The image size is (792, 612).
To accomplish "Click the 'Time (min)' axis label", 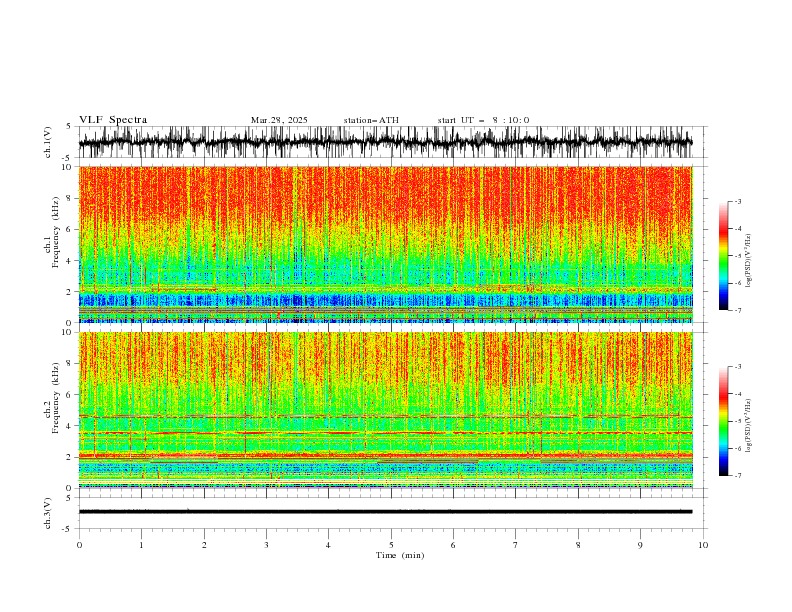I will coord(400,555).
